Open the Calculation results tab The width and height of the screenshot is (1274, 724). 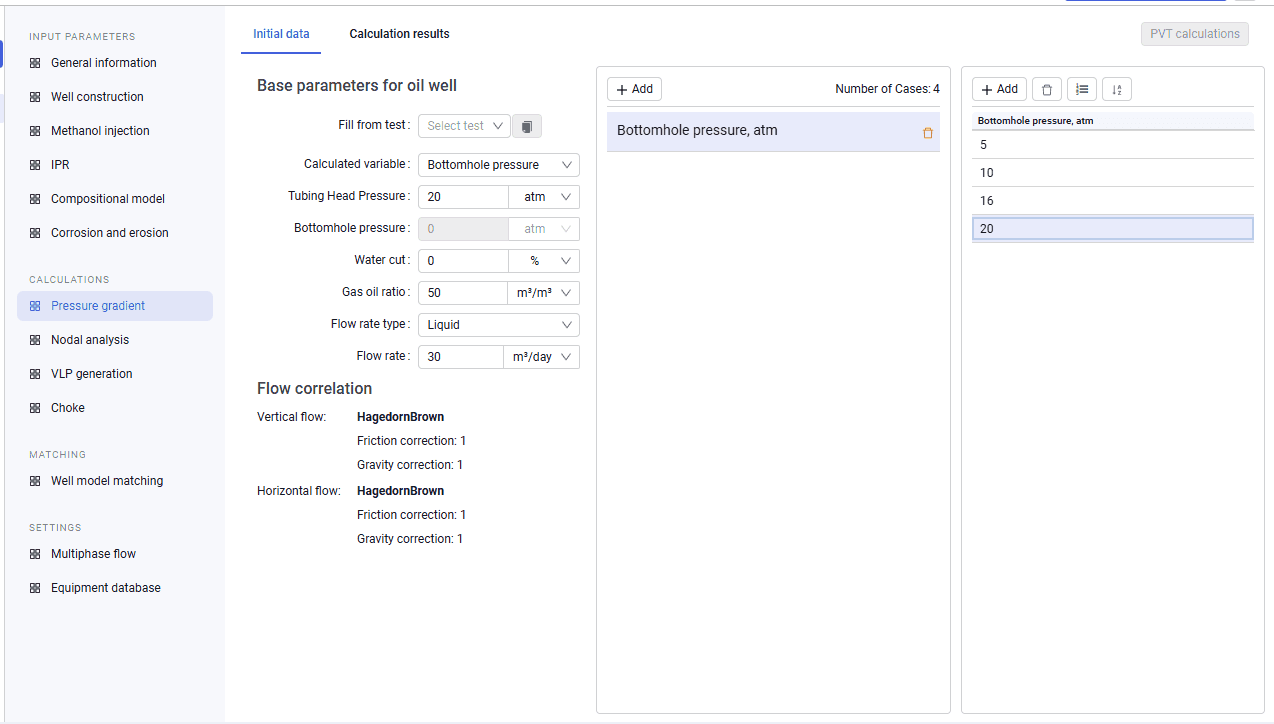[399, 34]
